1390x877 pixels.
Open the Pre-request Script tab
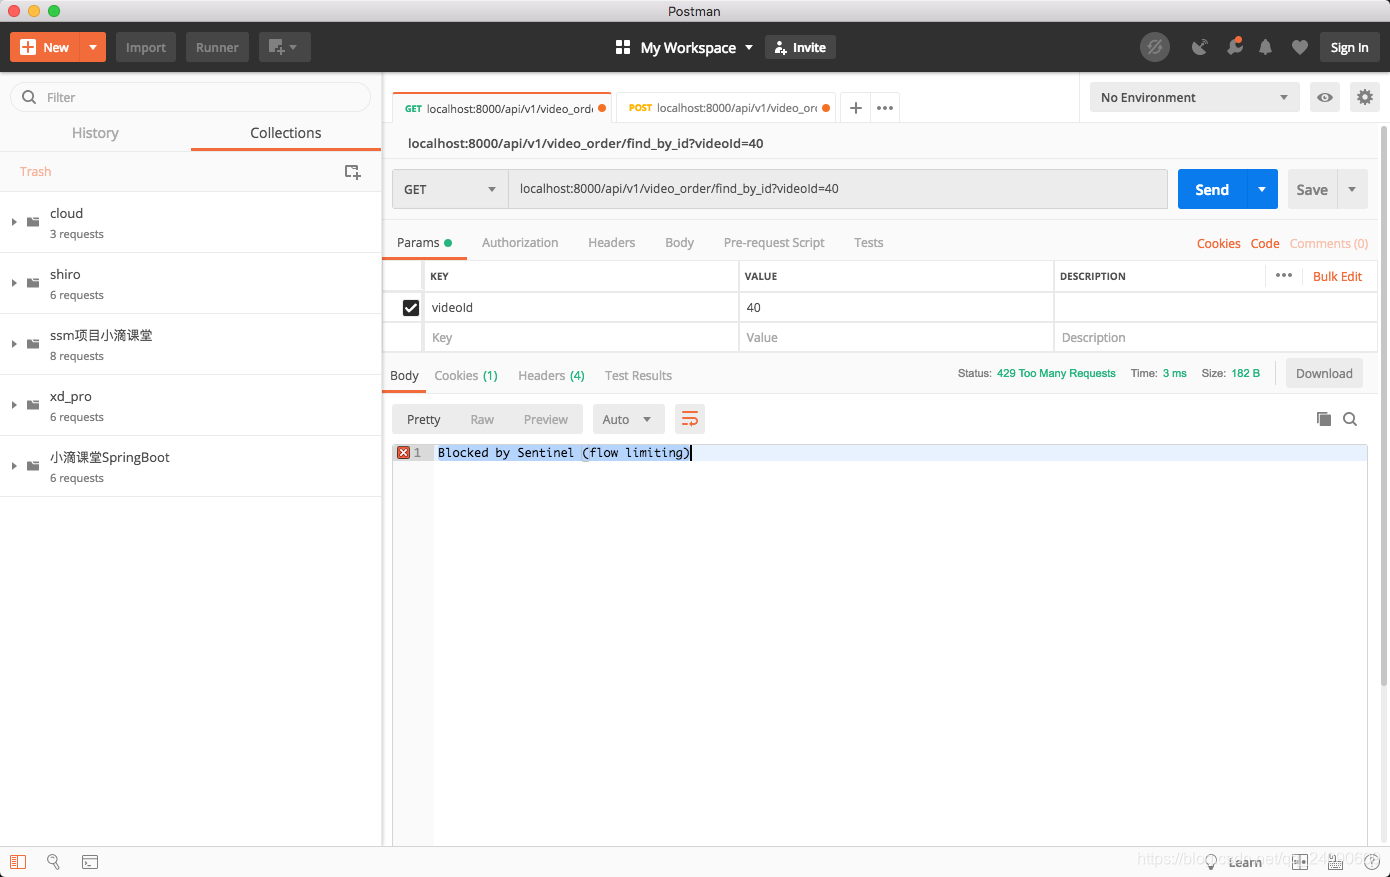click(774, 243)
